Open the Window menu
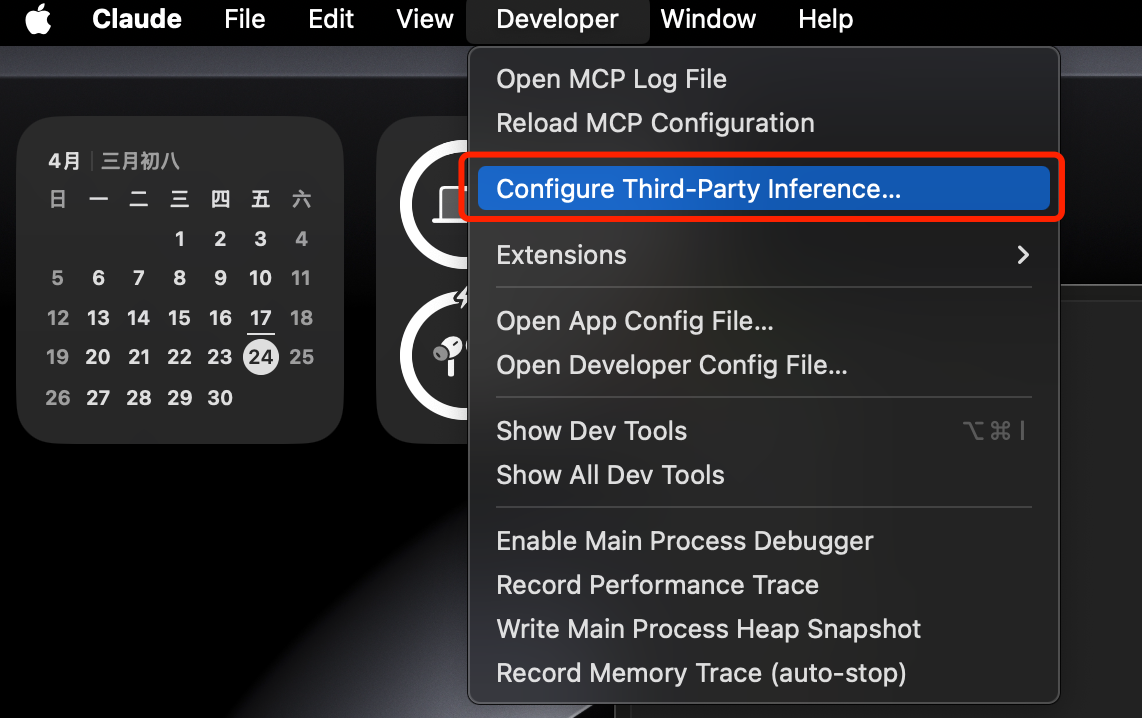The height and width of the screenshot is (718, 1142). pos(708,19)
